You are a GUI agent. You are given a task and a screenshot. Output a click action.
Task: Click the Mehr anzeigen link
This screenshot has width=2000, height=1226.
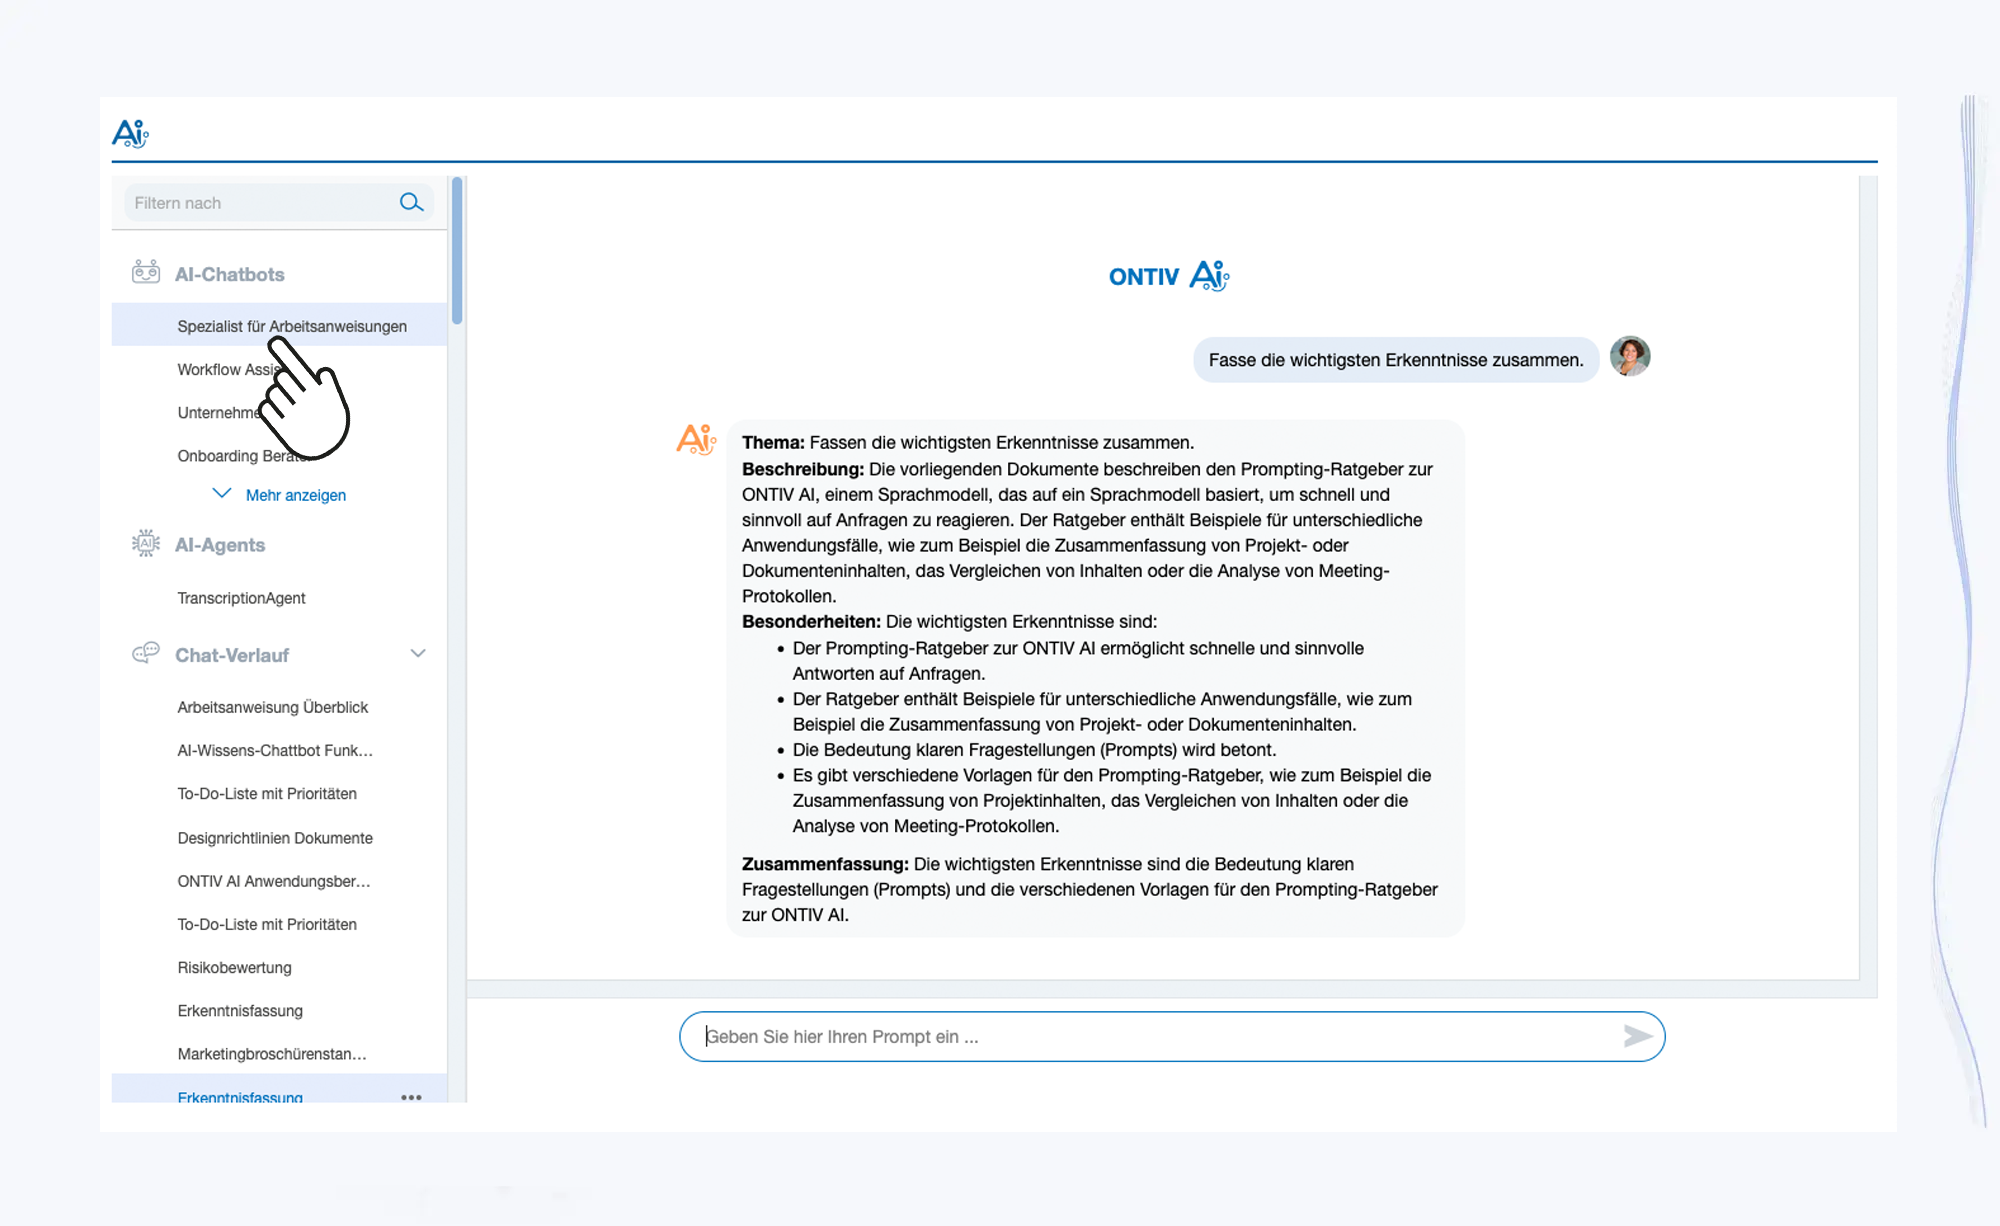click(x=295, y=495)
